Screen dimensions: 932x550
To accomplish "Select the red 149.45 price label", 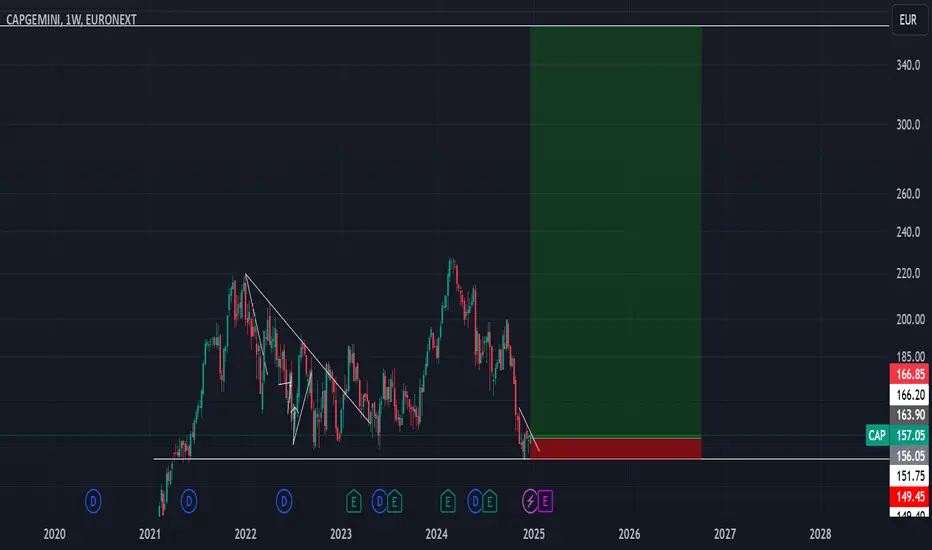I will point(909,496).
